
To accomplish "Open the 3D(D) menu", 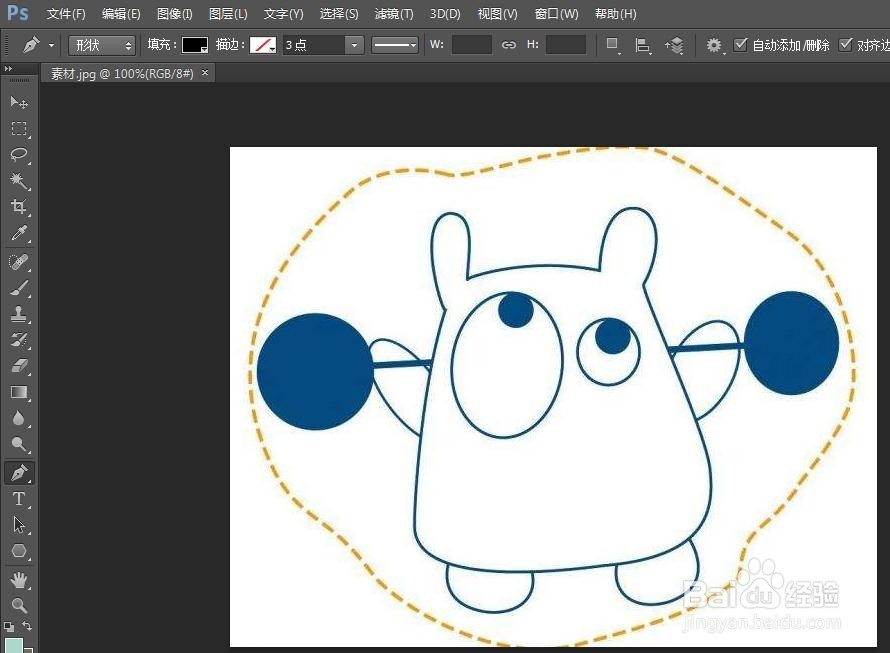I will click(x=445, y=14).
